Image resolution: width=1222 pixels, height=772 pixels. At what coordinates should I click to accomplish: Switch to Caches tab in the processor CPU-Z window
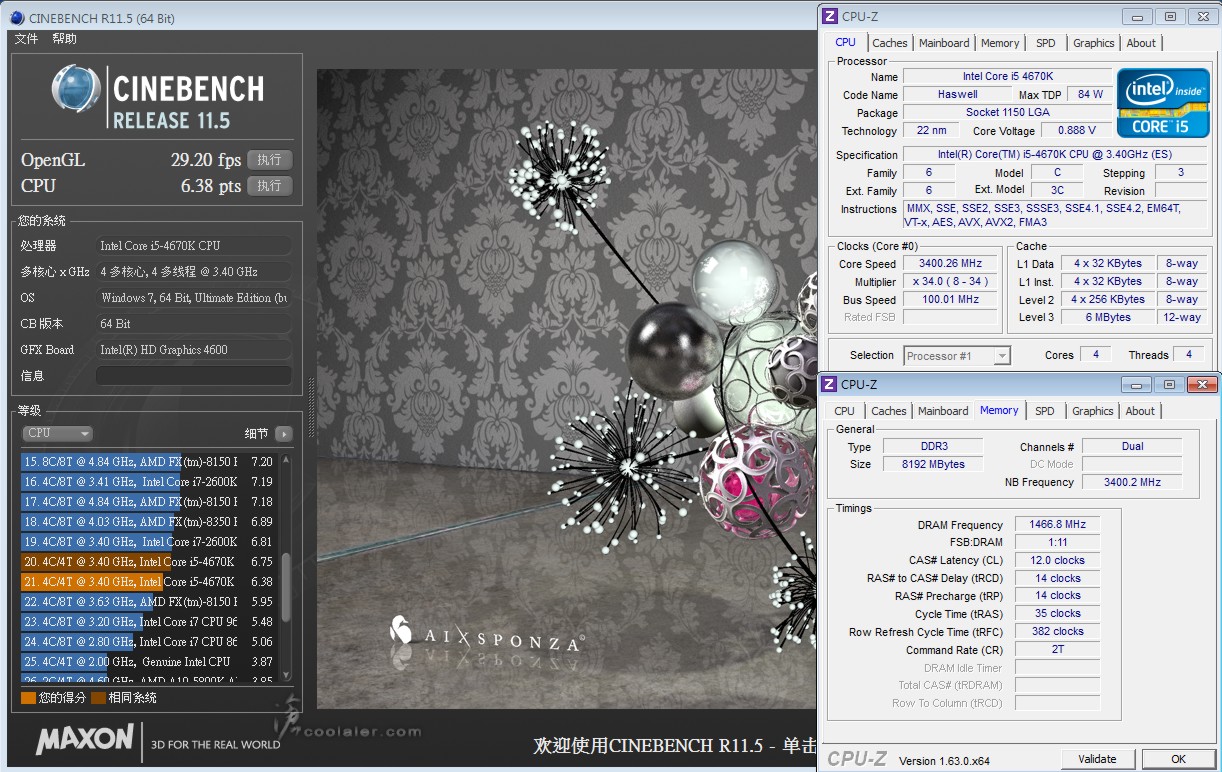tap(890, 43)
